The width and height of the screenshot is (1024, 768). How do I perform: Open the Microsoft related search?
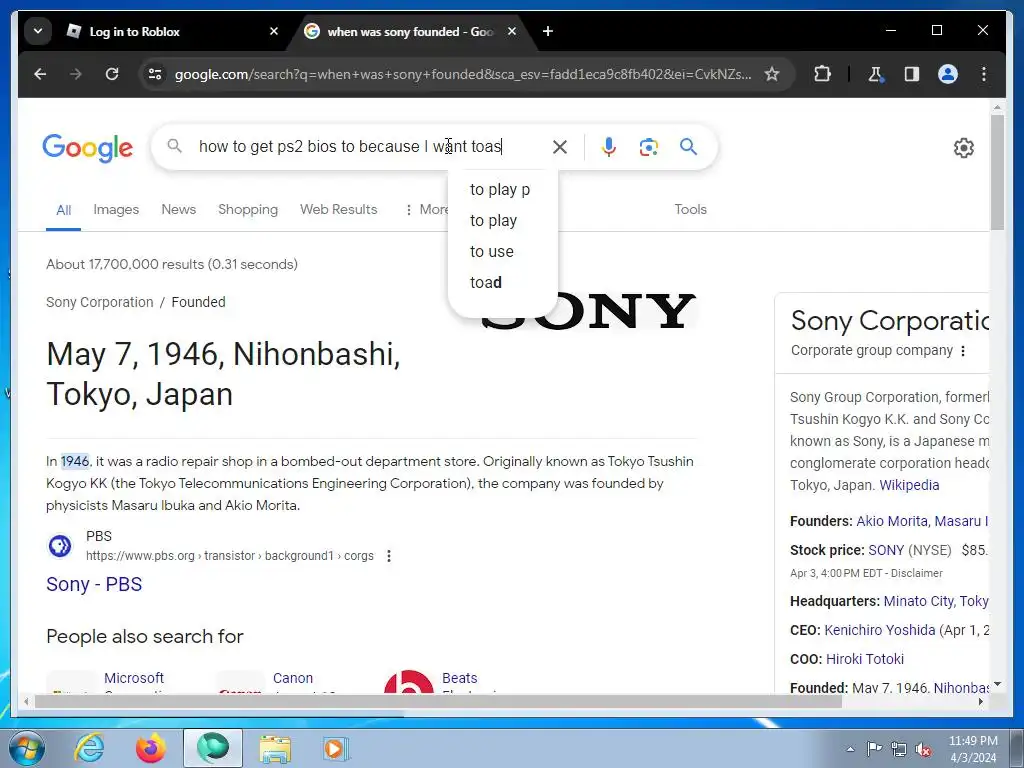134,678
